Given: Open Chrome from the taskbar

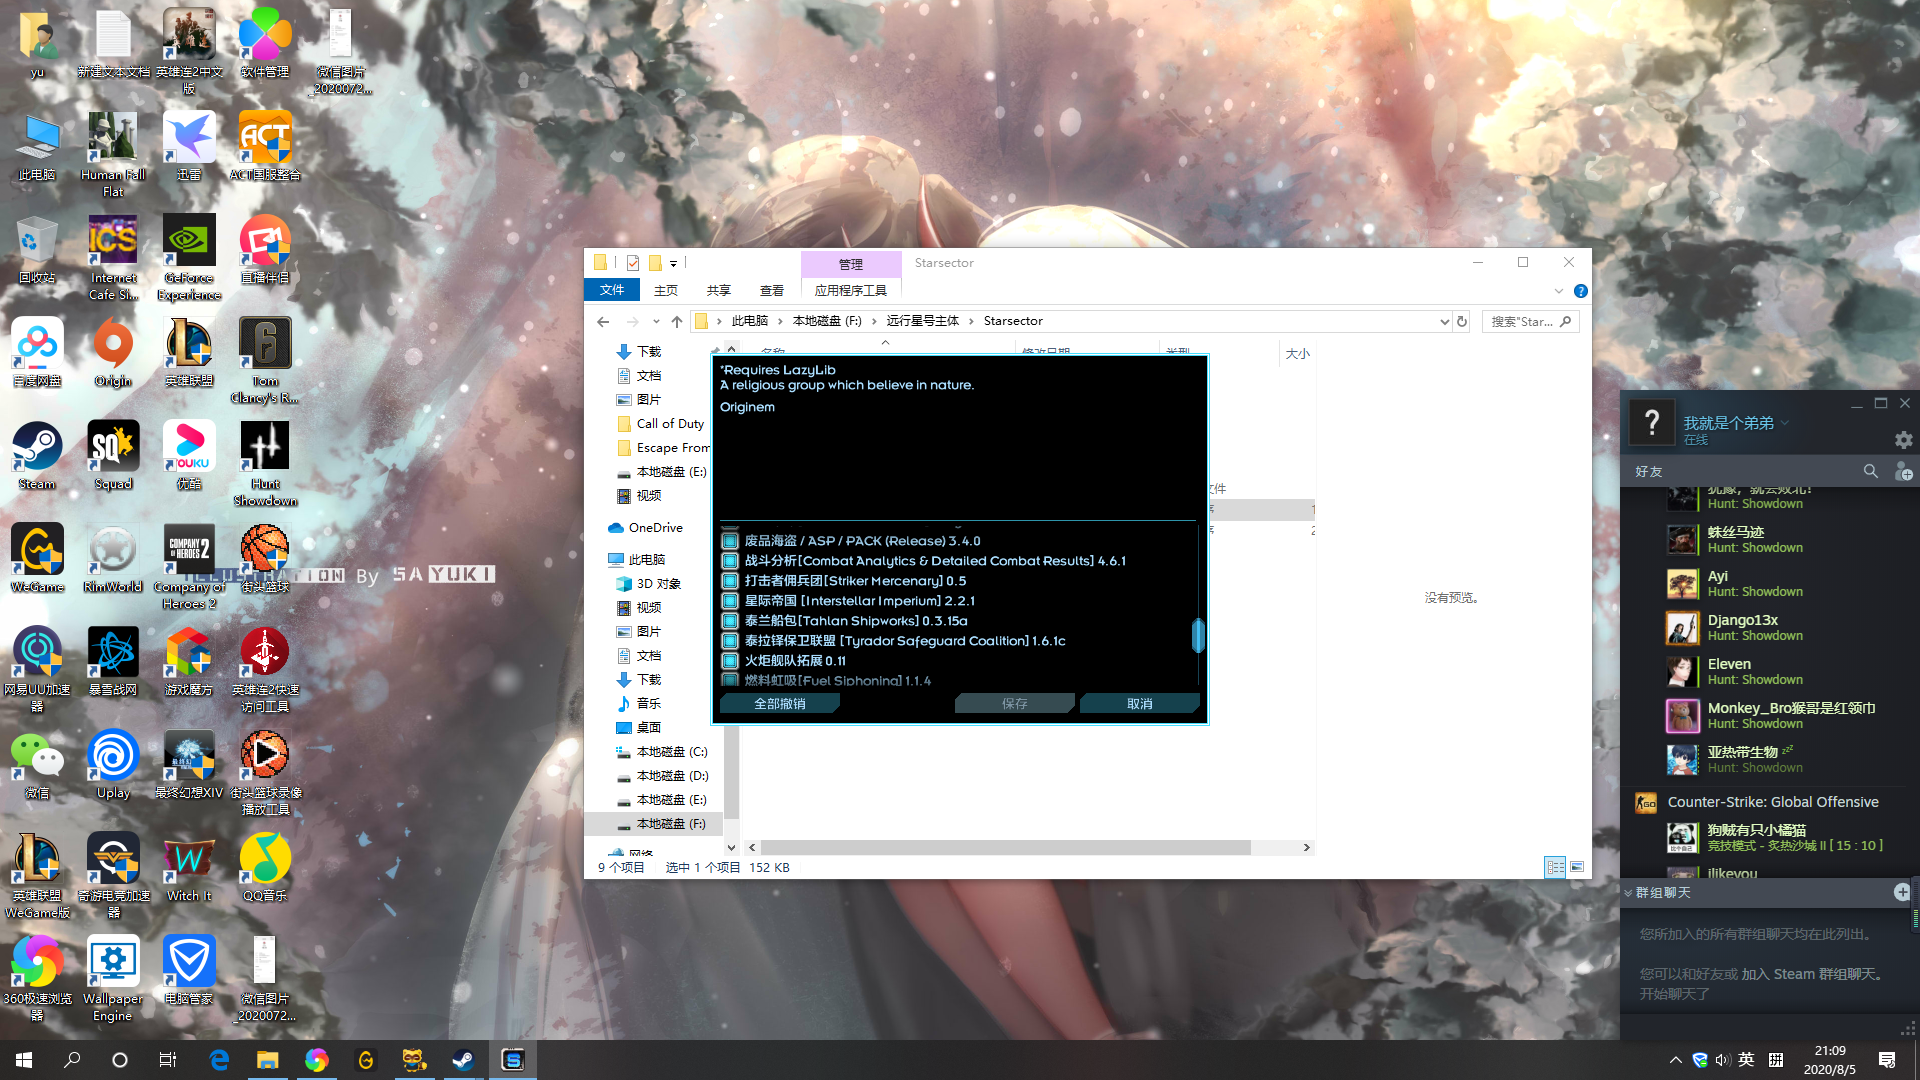Looking at the screenshot, I should (x=317, y=1059).
